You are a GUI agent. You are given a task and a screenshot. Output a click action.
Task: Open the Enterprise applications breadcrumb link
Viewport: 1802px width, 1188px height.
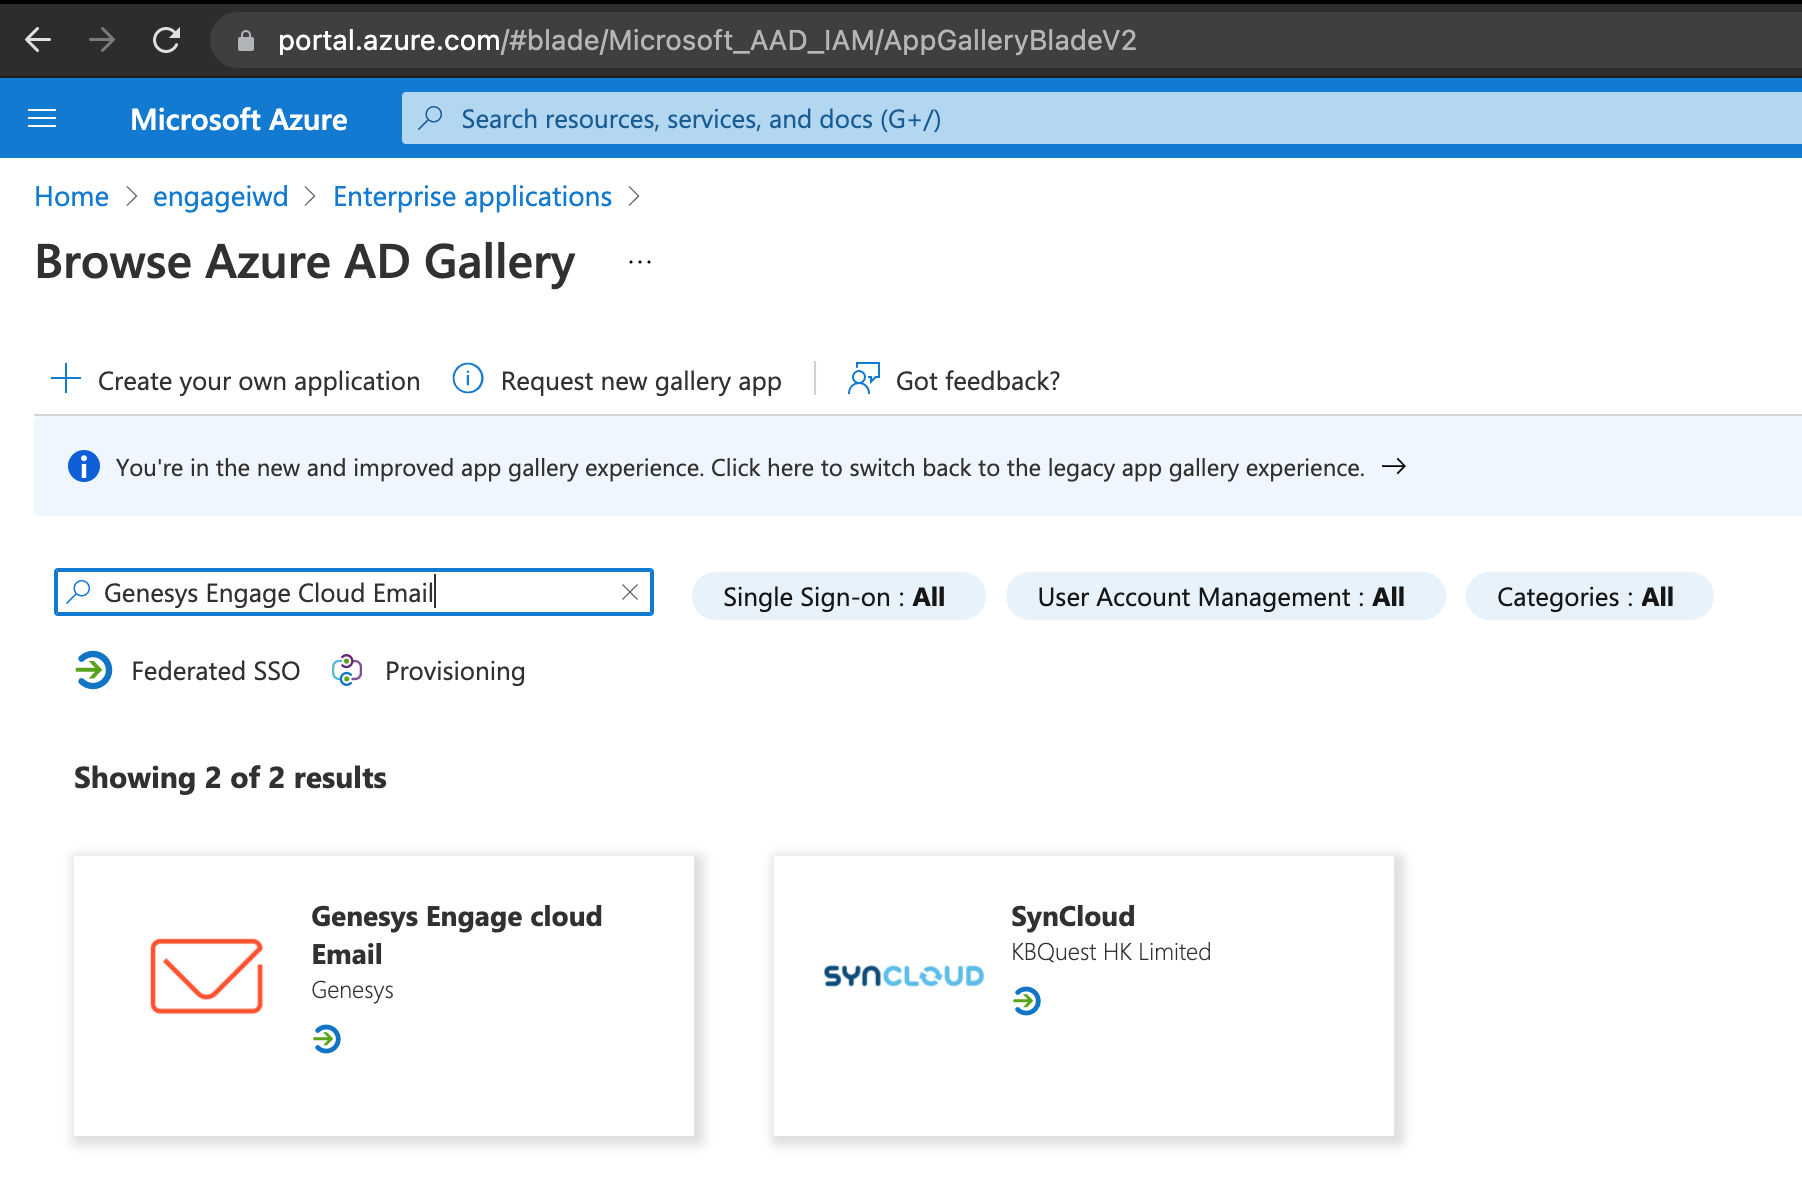click(472, 197)
